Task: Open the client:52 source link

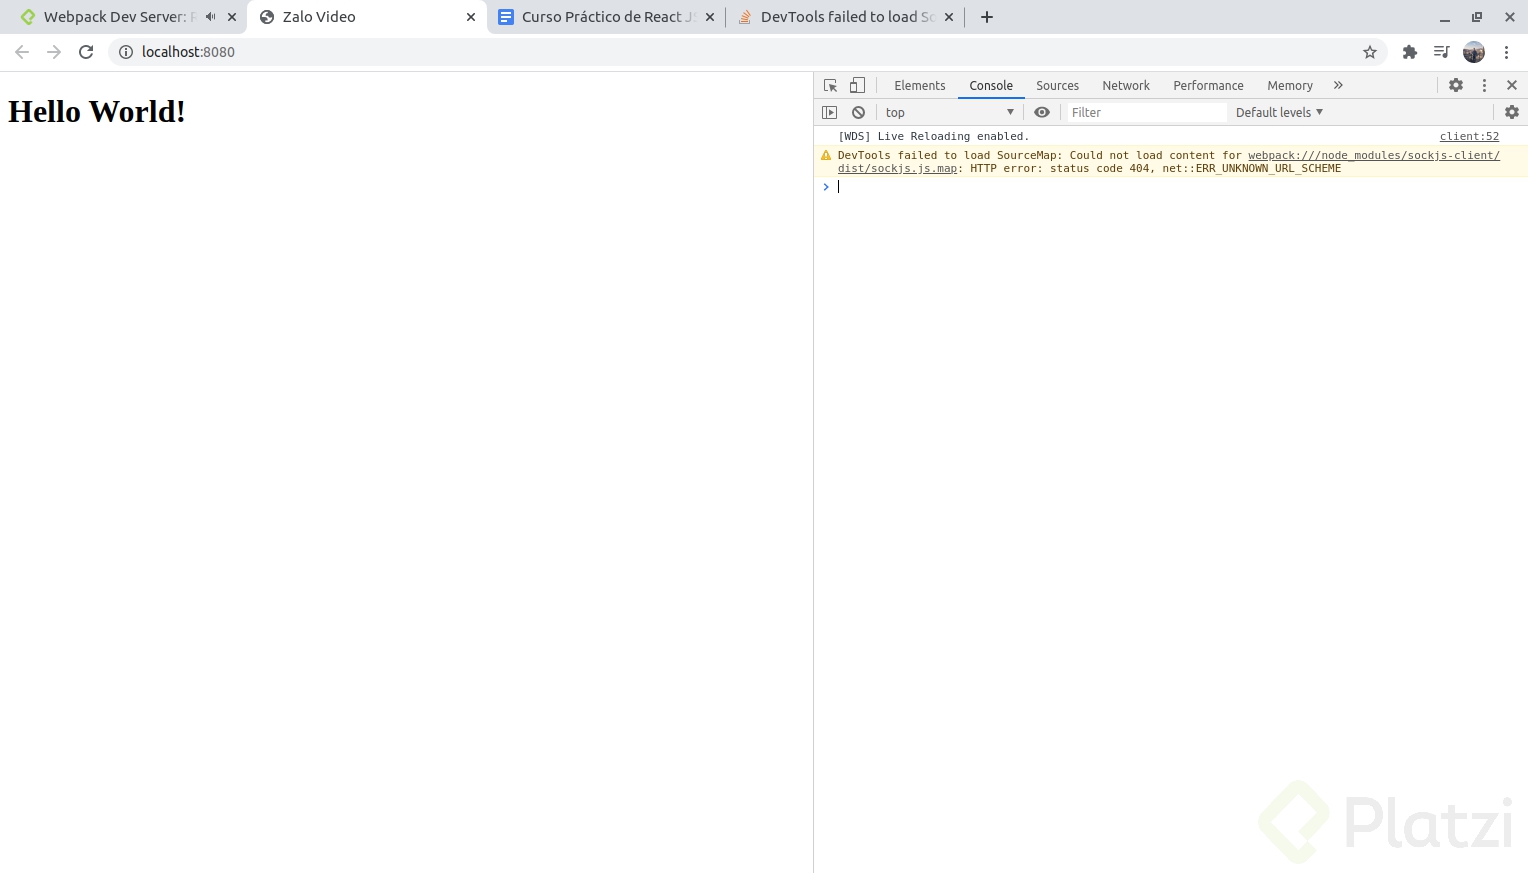Action: pos(1469,136)
